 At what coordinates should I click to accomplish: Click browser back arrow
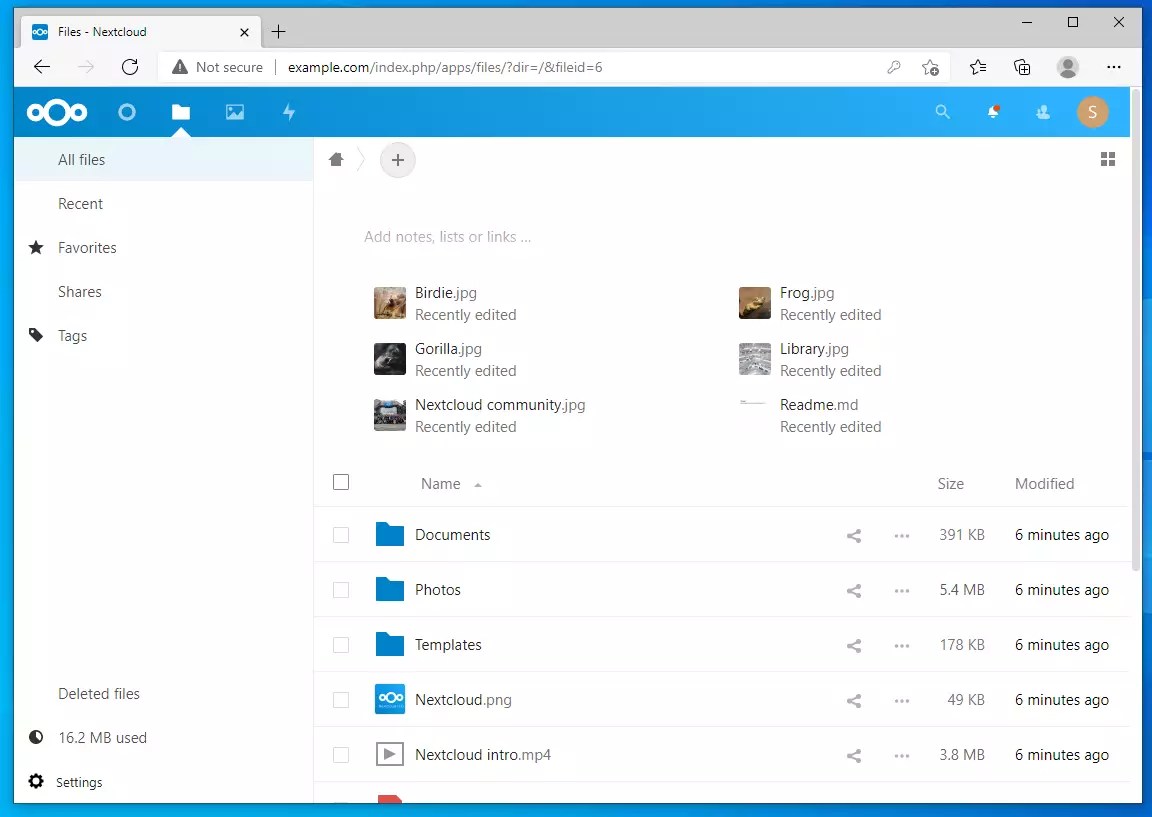coord(42,67)
